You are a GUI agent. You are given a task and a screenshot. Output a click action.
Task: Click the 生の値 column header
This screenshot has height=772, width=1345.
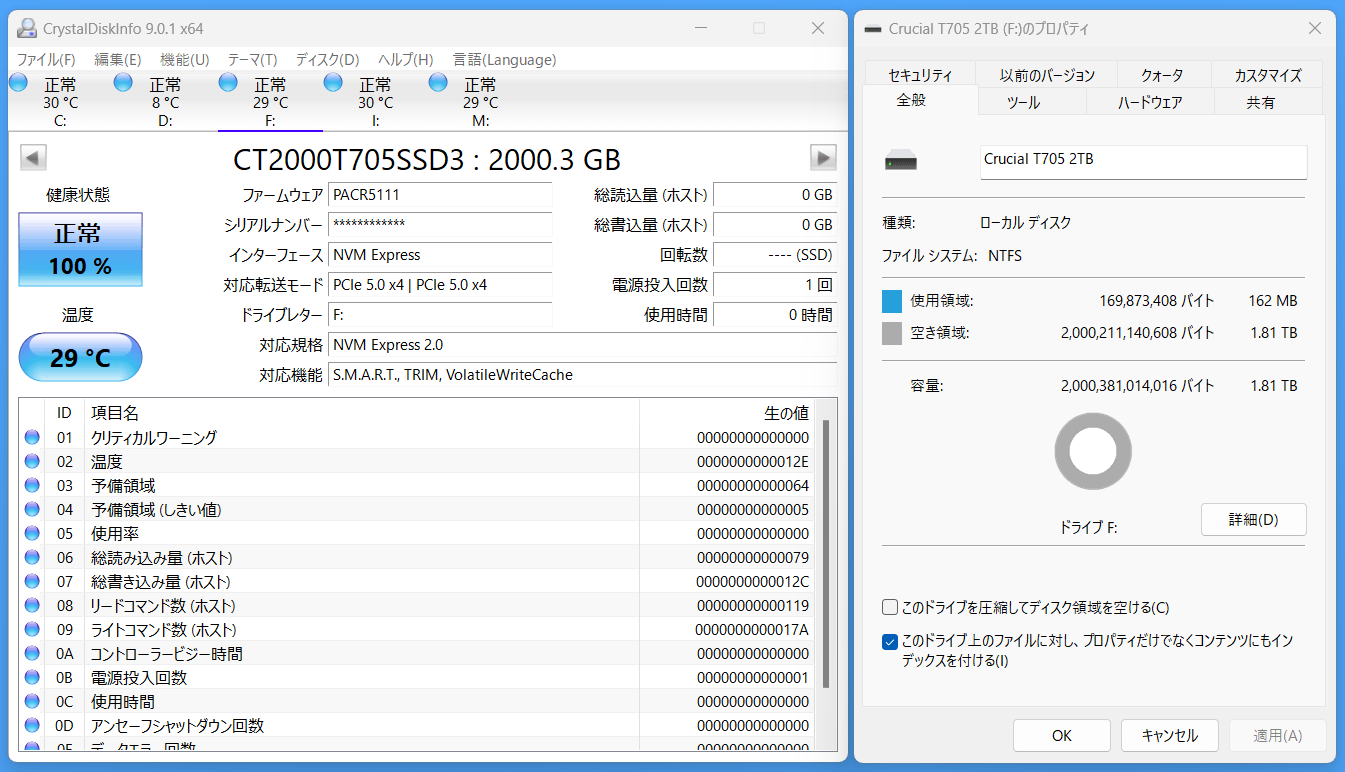[x=727, y=413]
